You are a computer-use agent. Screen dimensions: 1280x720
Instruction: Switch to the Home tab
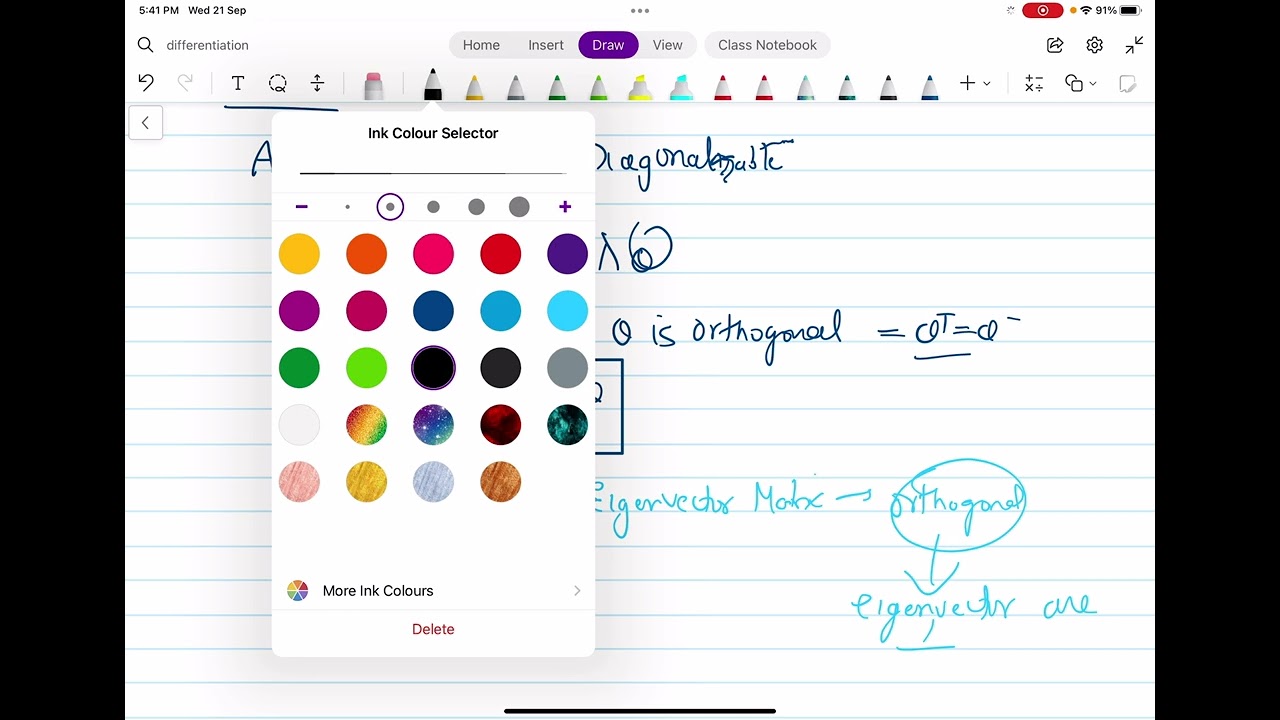(481, 45)
